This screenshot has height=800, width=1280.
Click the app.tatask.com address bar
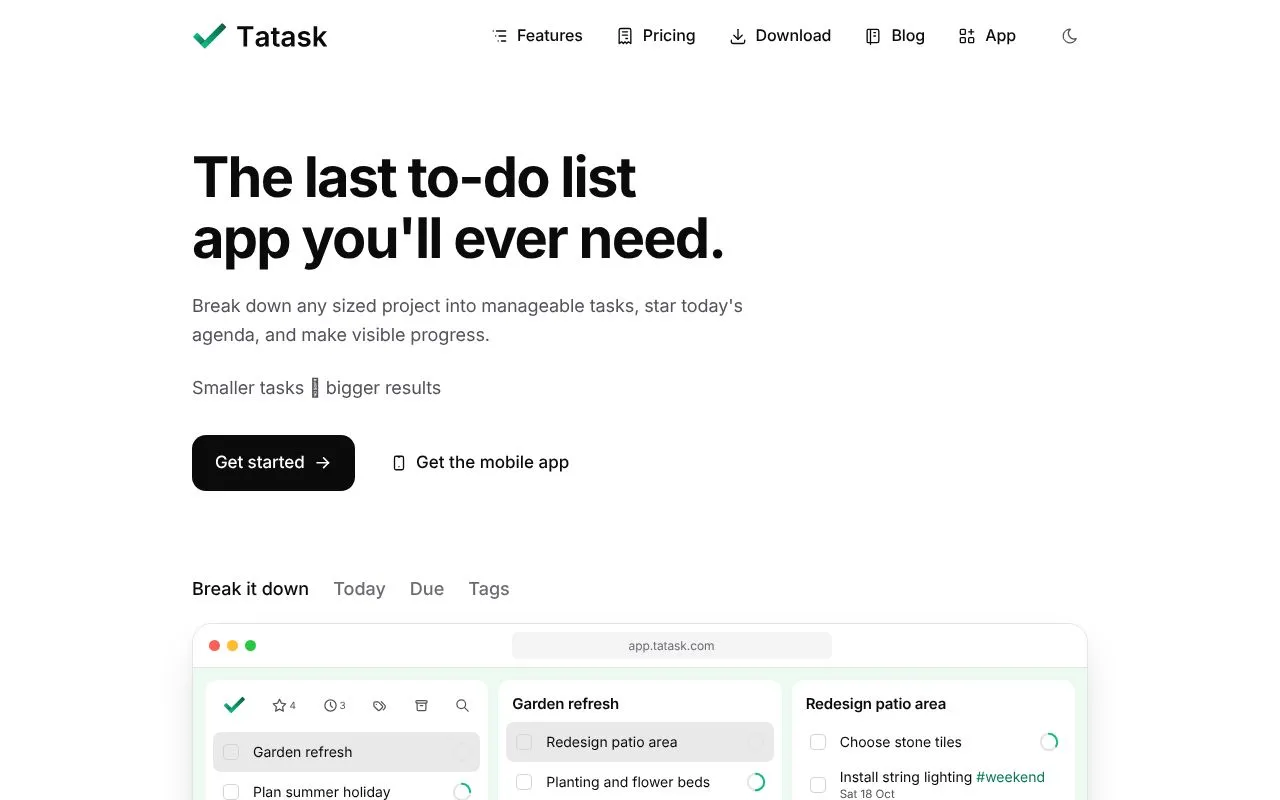click(x=672, y=646)
